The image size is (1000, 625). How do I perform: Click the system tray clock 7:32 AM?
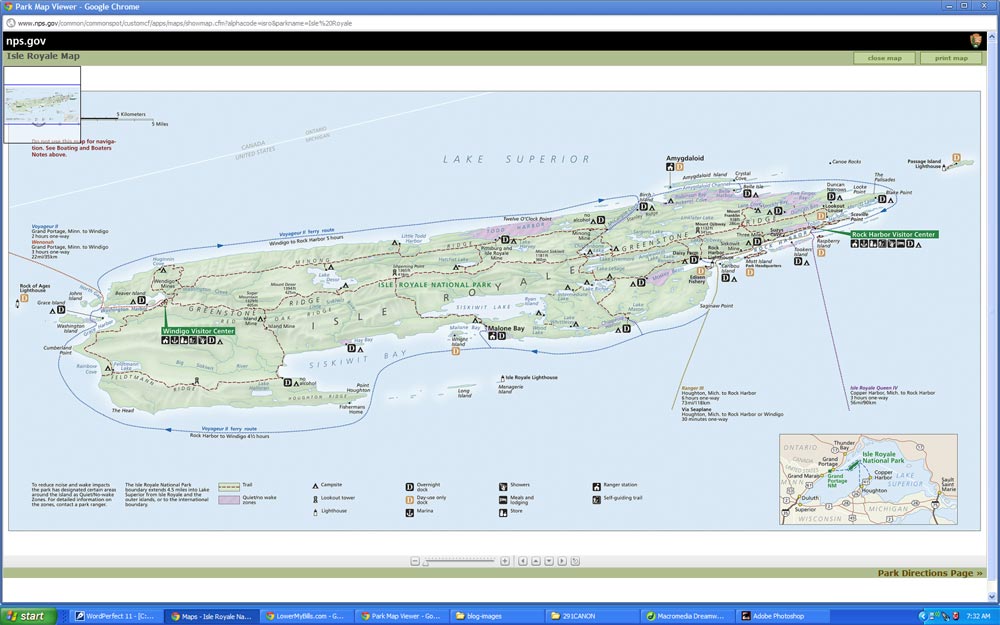click(x=978, y=616)
